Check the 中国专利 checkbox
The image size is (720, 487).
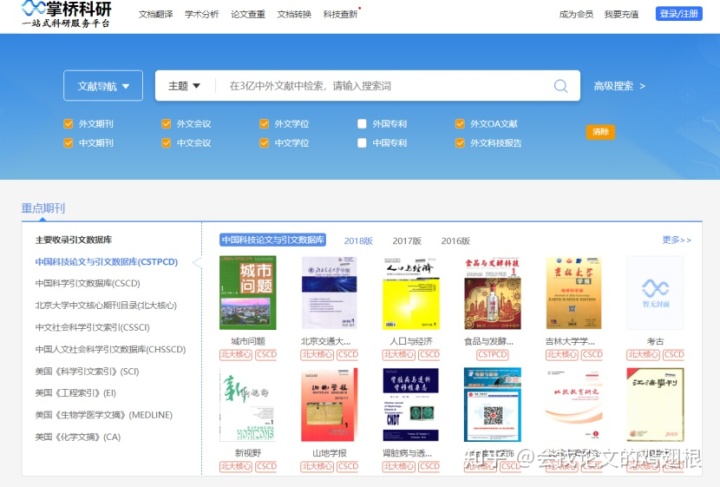[362, 143]
